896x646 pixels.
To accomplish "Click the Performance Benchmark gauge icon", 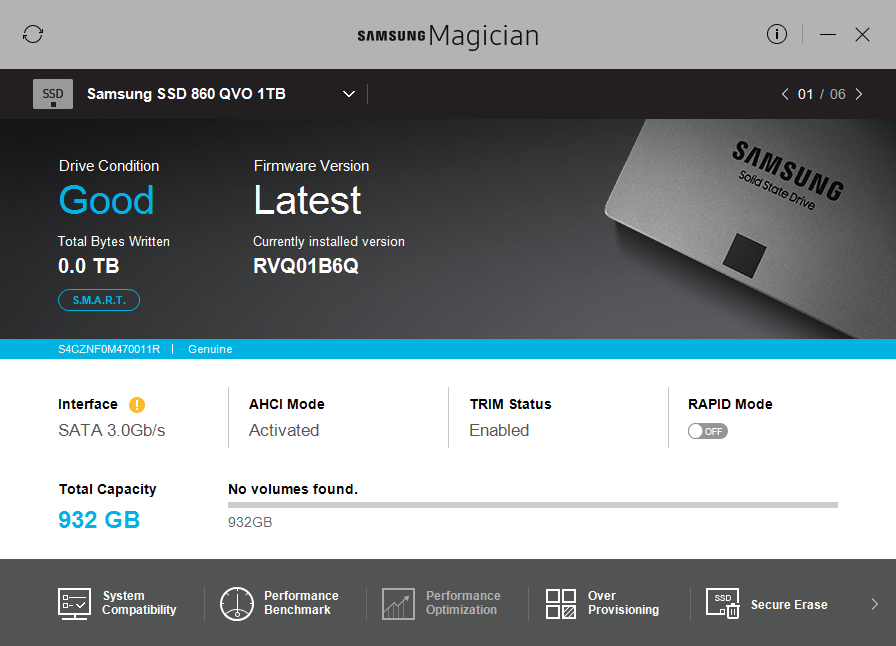I will click(x=237, y=604).
